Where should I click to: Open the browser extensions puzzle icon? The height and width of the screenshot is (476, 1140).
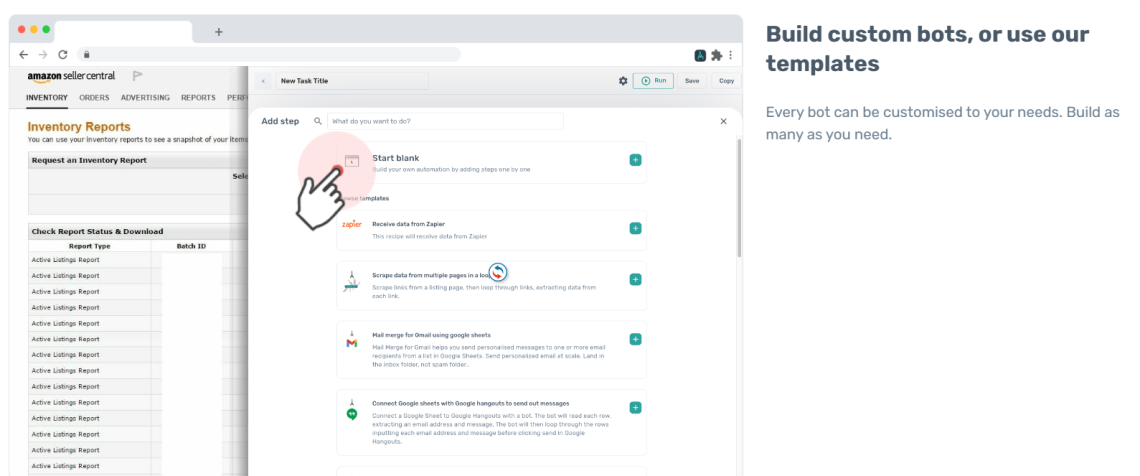pos(716,55)
